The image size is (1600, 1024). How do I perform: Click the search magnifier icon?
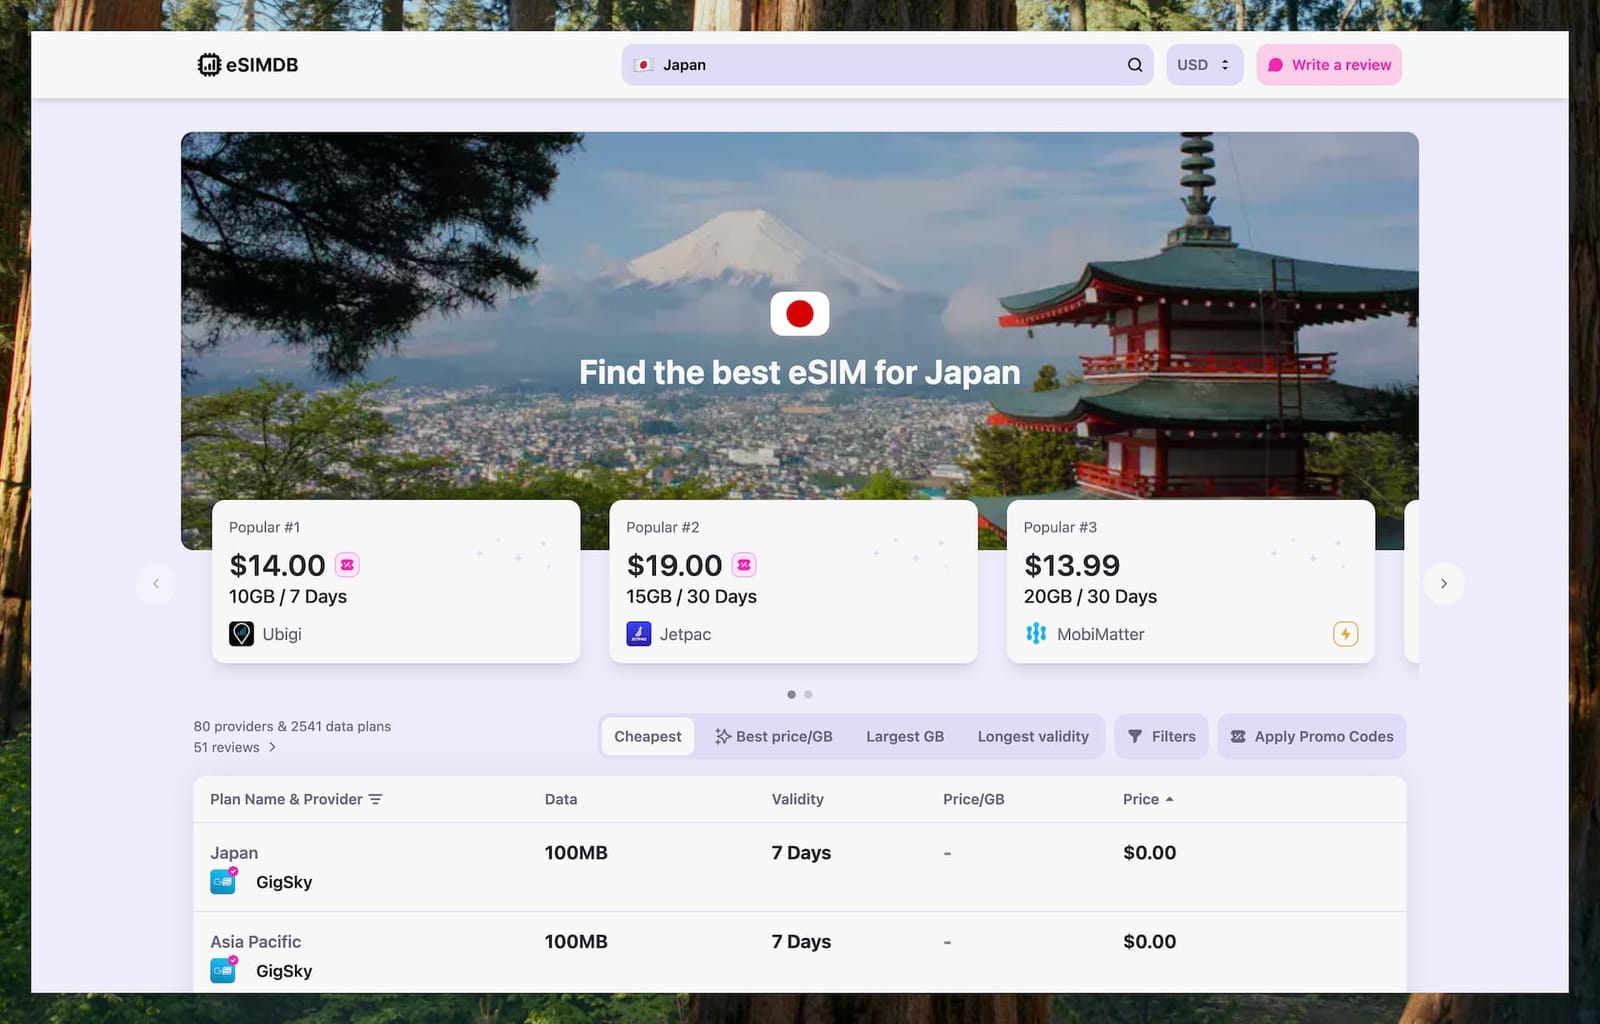(x=1135, y=65)
